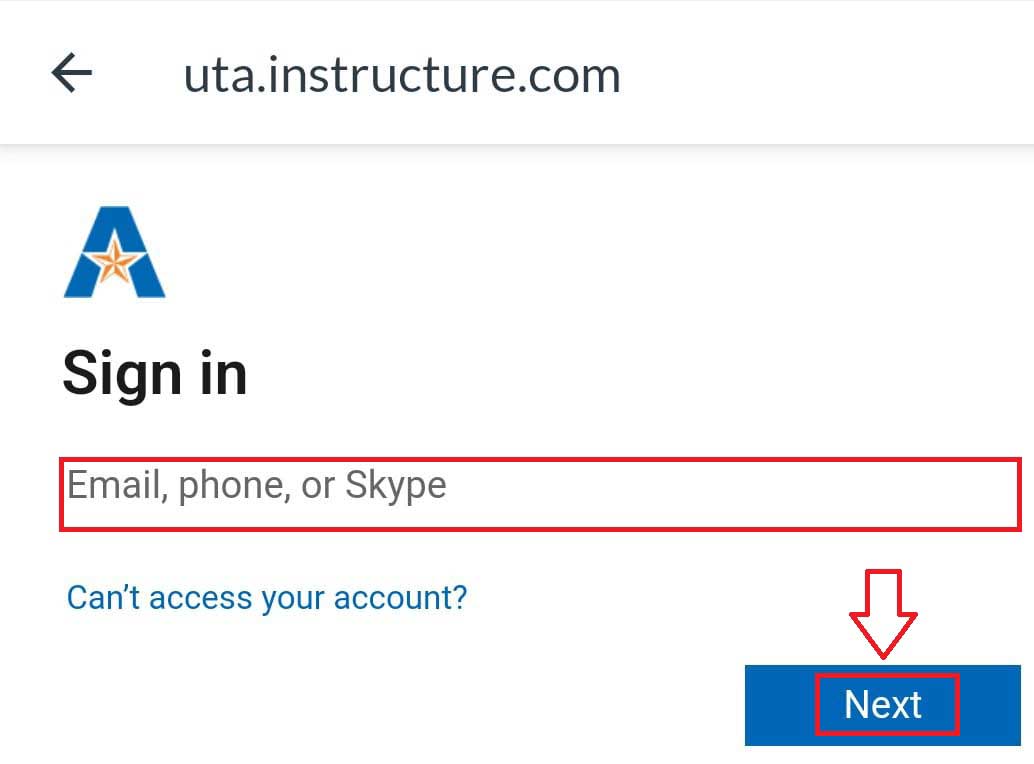
Task: Click the Sign in heading
Action: click(x=155, y=374)
